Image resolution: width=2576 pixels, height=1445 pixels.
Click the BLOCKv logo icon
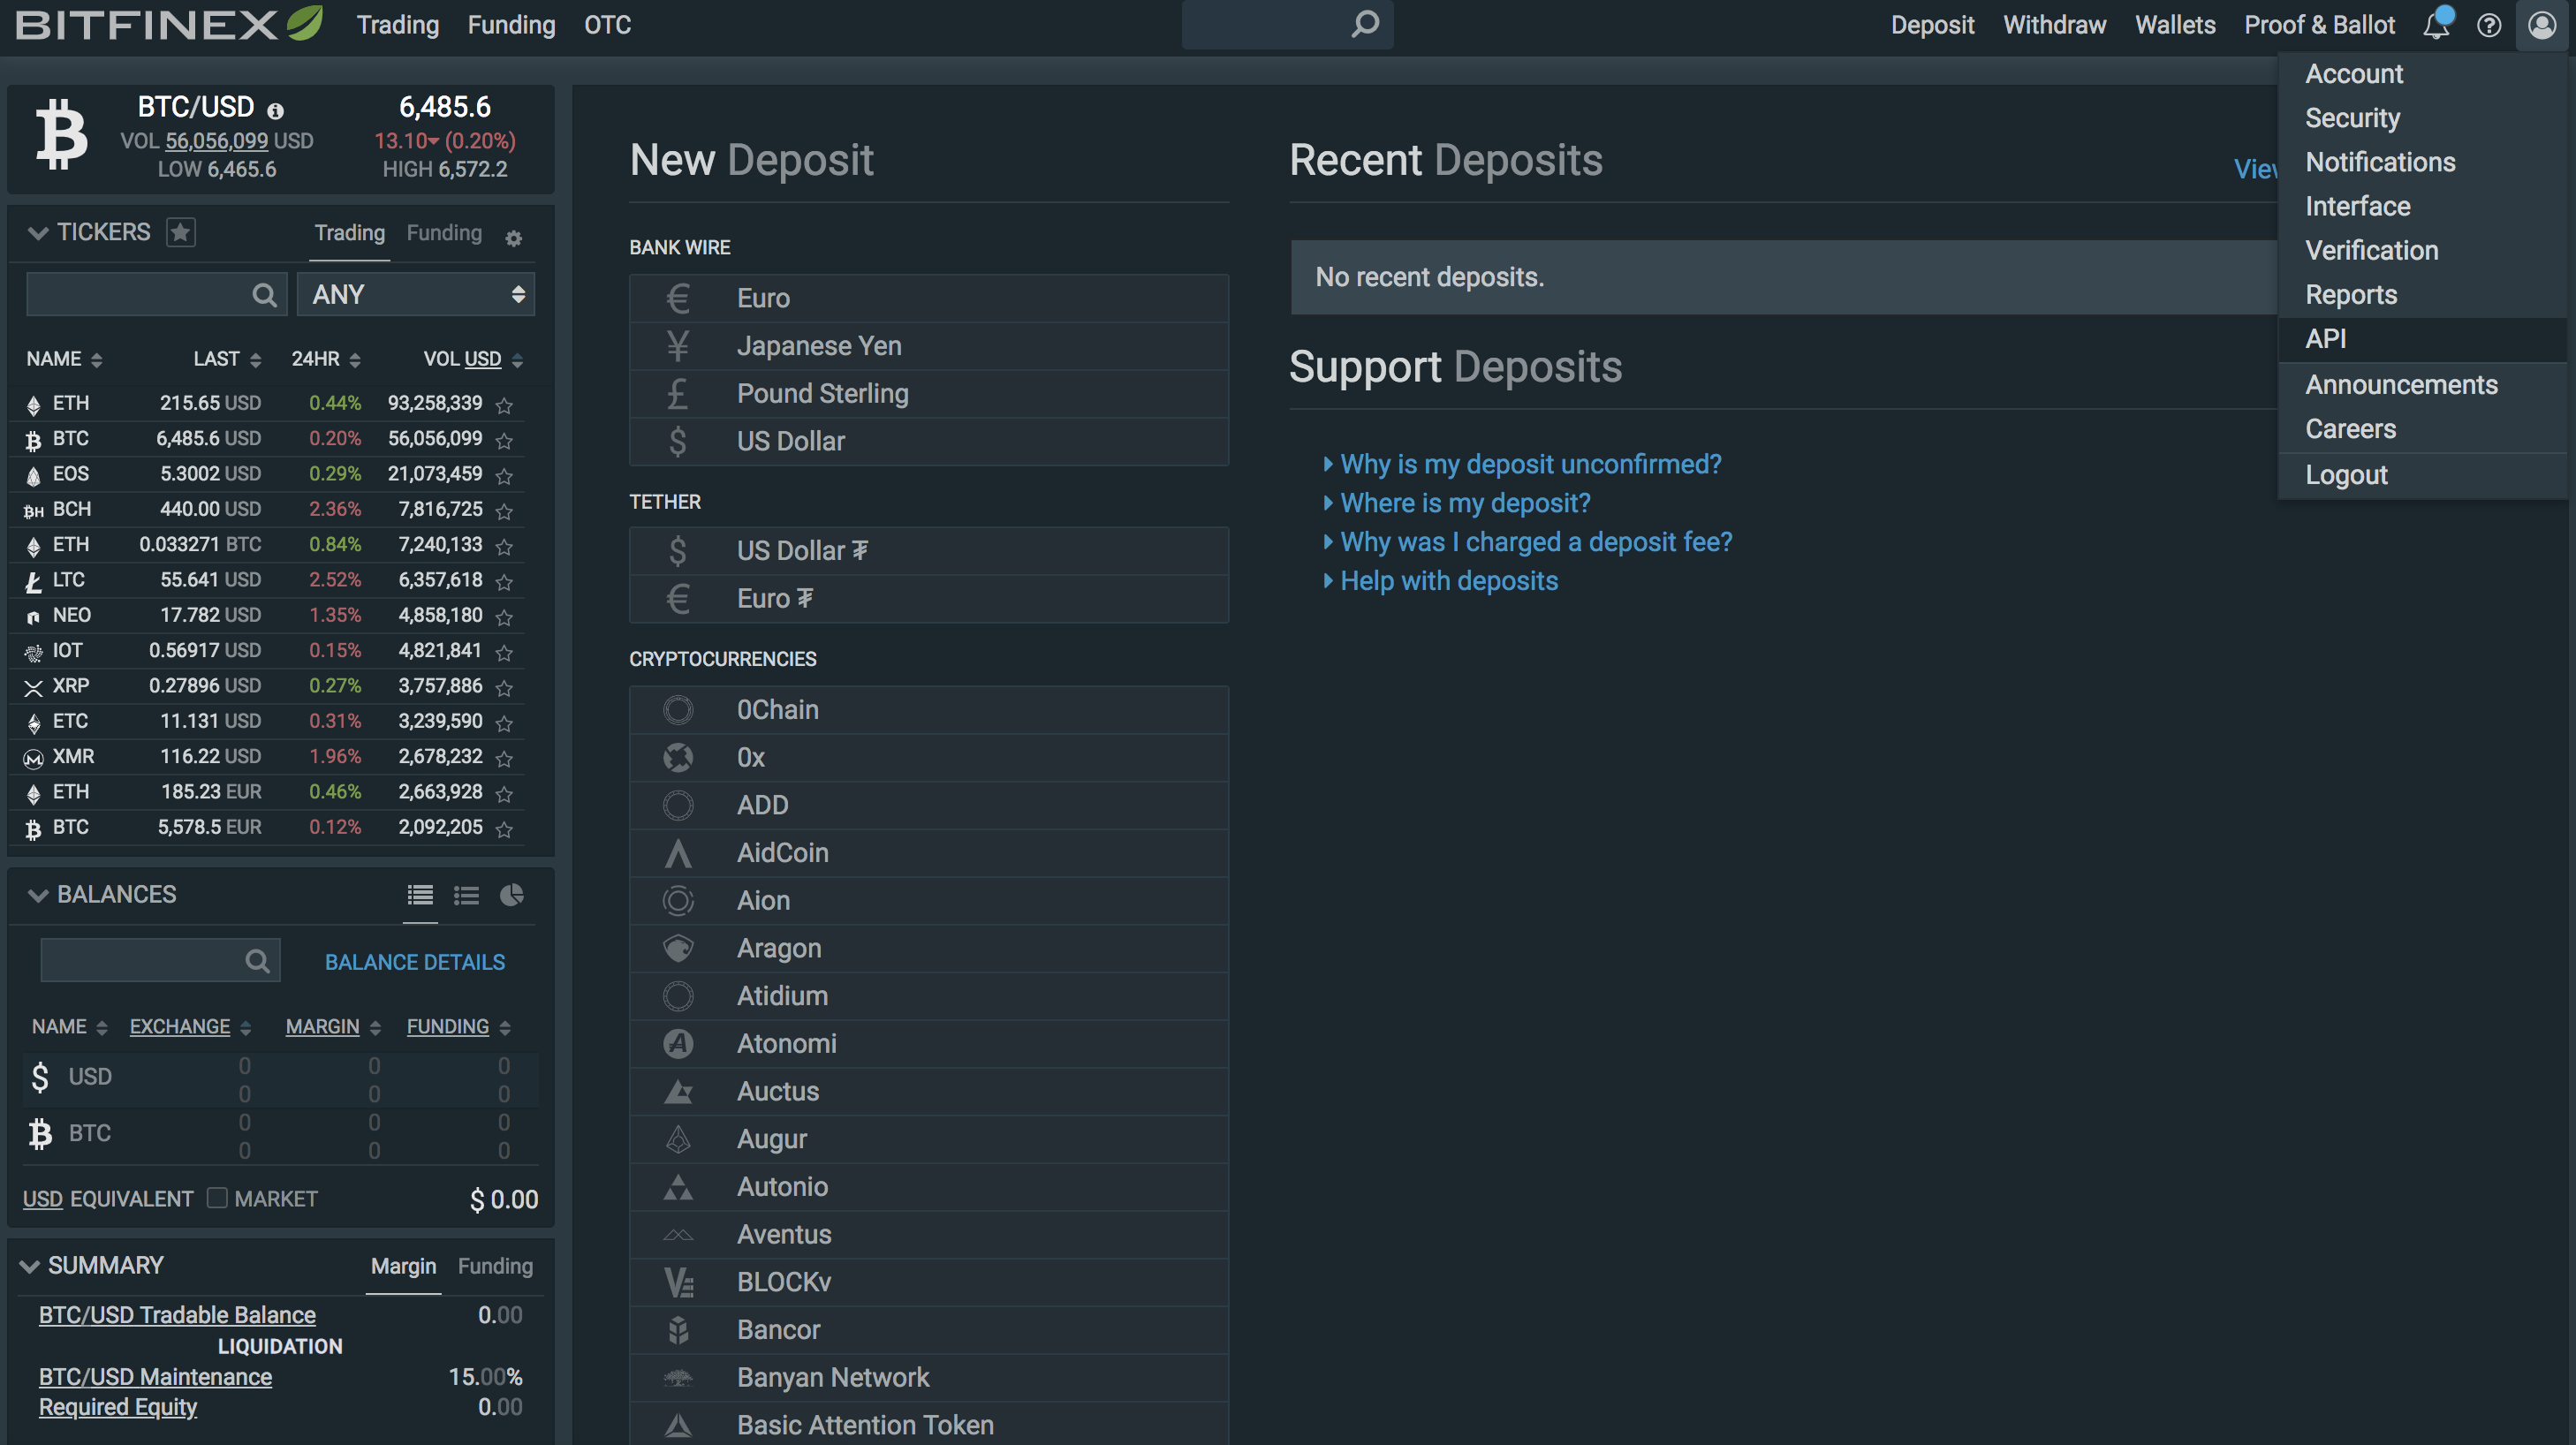pos(678,1282)
